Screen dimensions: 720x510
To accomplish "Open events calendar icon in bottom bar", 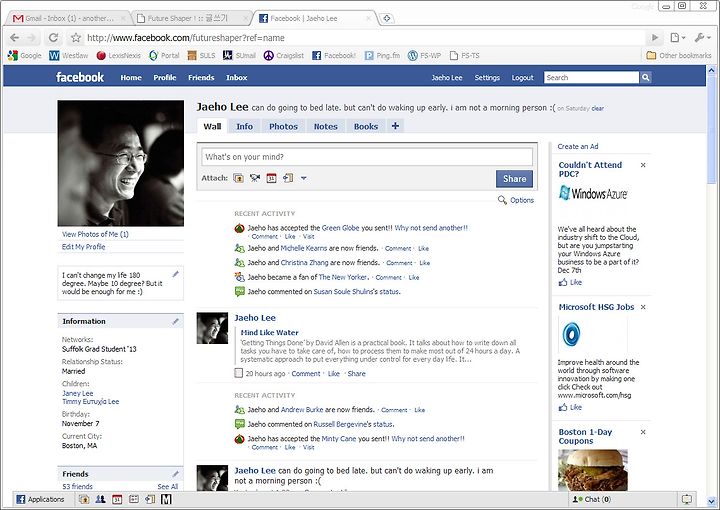I will [x=117, y=499].
